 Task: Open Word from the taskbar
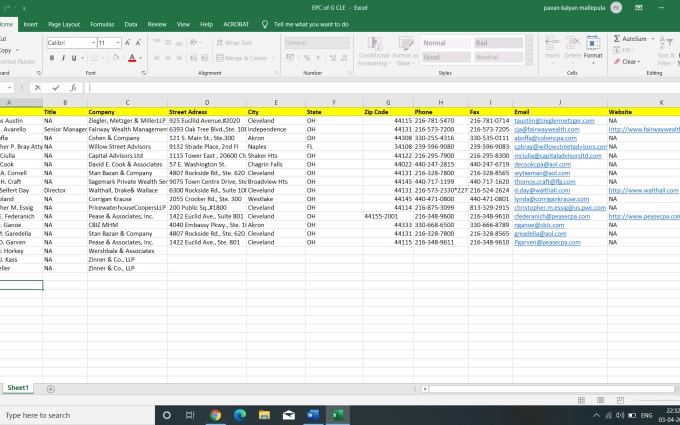tap(313, 415)
